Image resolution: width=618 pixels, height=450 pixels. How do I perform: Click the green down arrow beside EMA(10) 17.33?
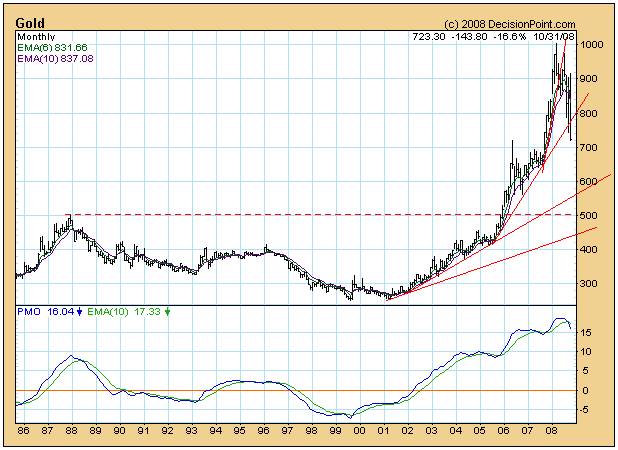click(168, 313)
